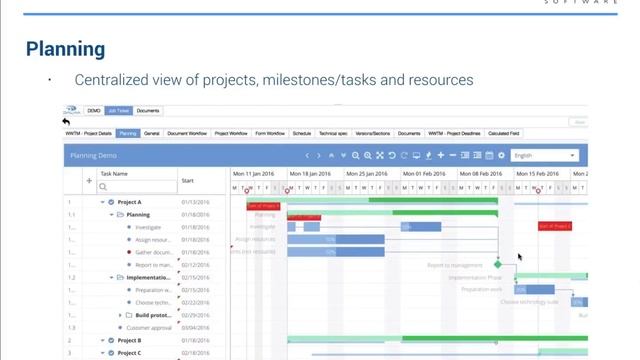Image resolution: width=640 pixels, height=360 pixels.
Task: Add a column with the plus header icon
Action: point(89,180)
